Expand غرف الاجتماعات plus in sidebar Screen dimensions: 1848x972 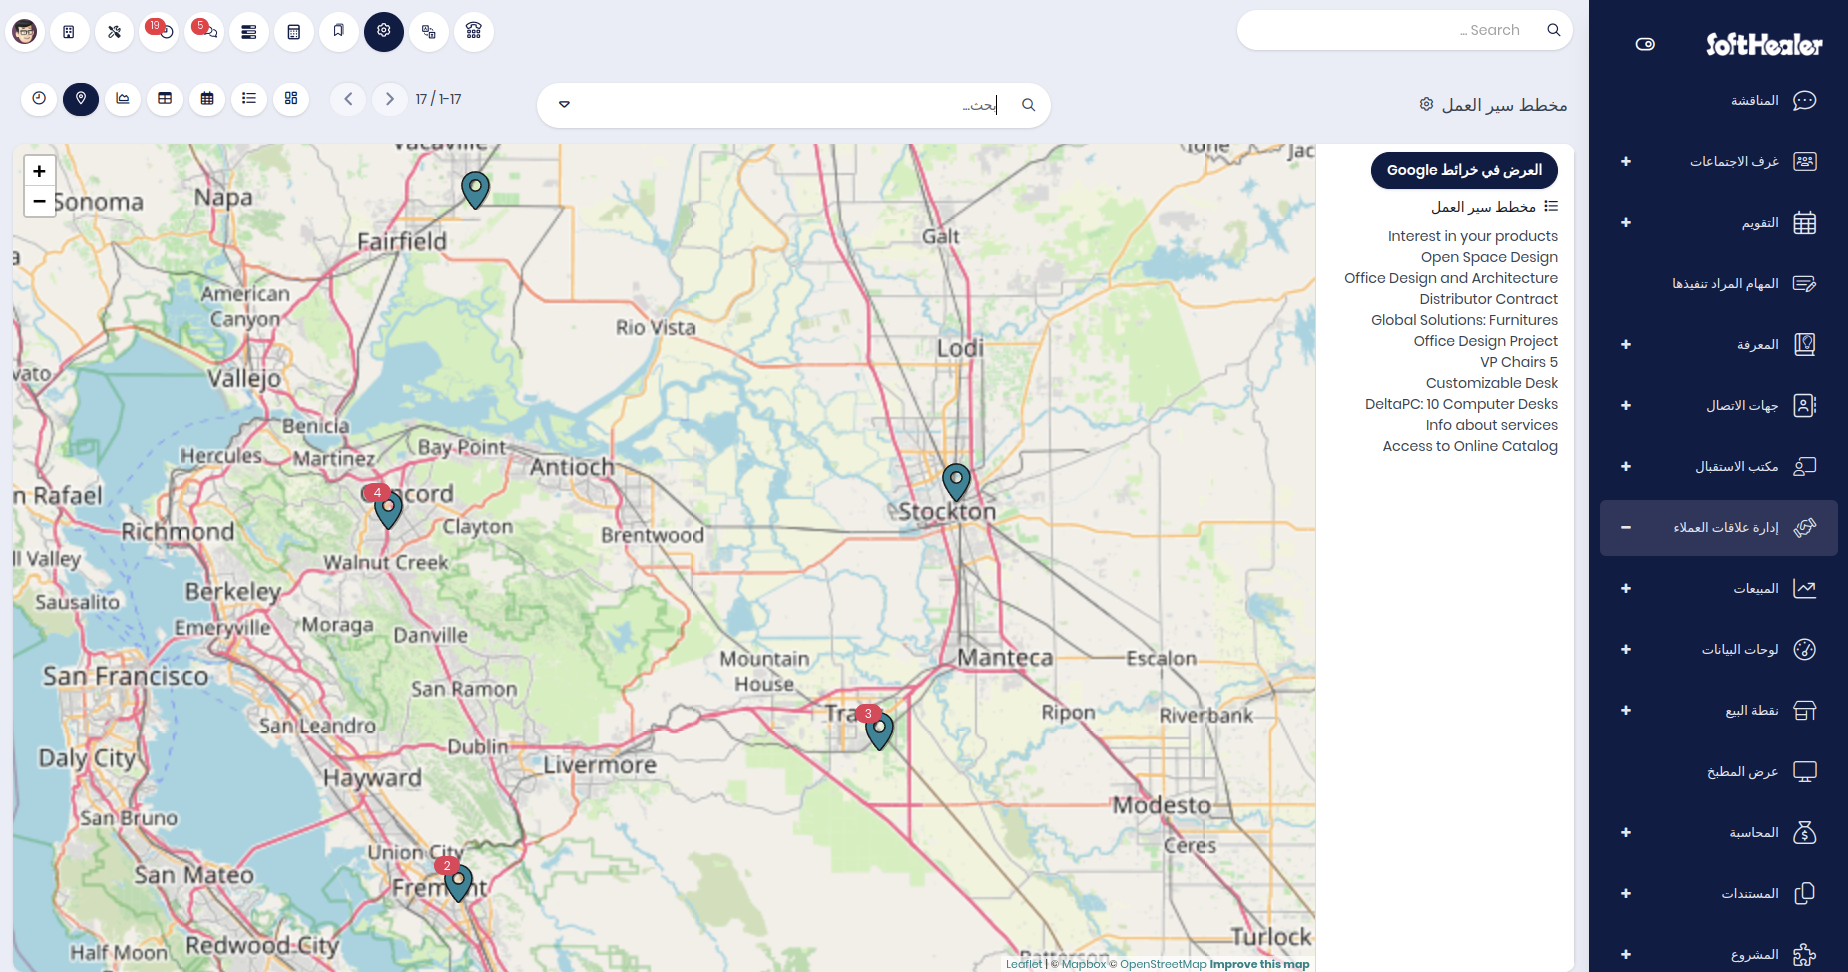pyautogui.click(x=1626, y=161)
